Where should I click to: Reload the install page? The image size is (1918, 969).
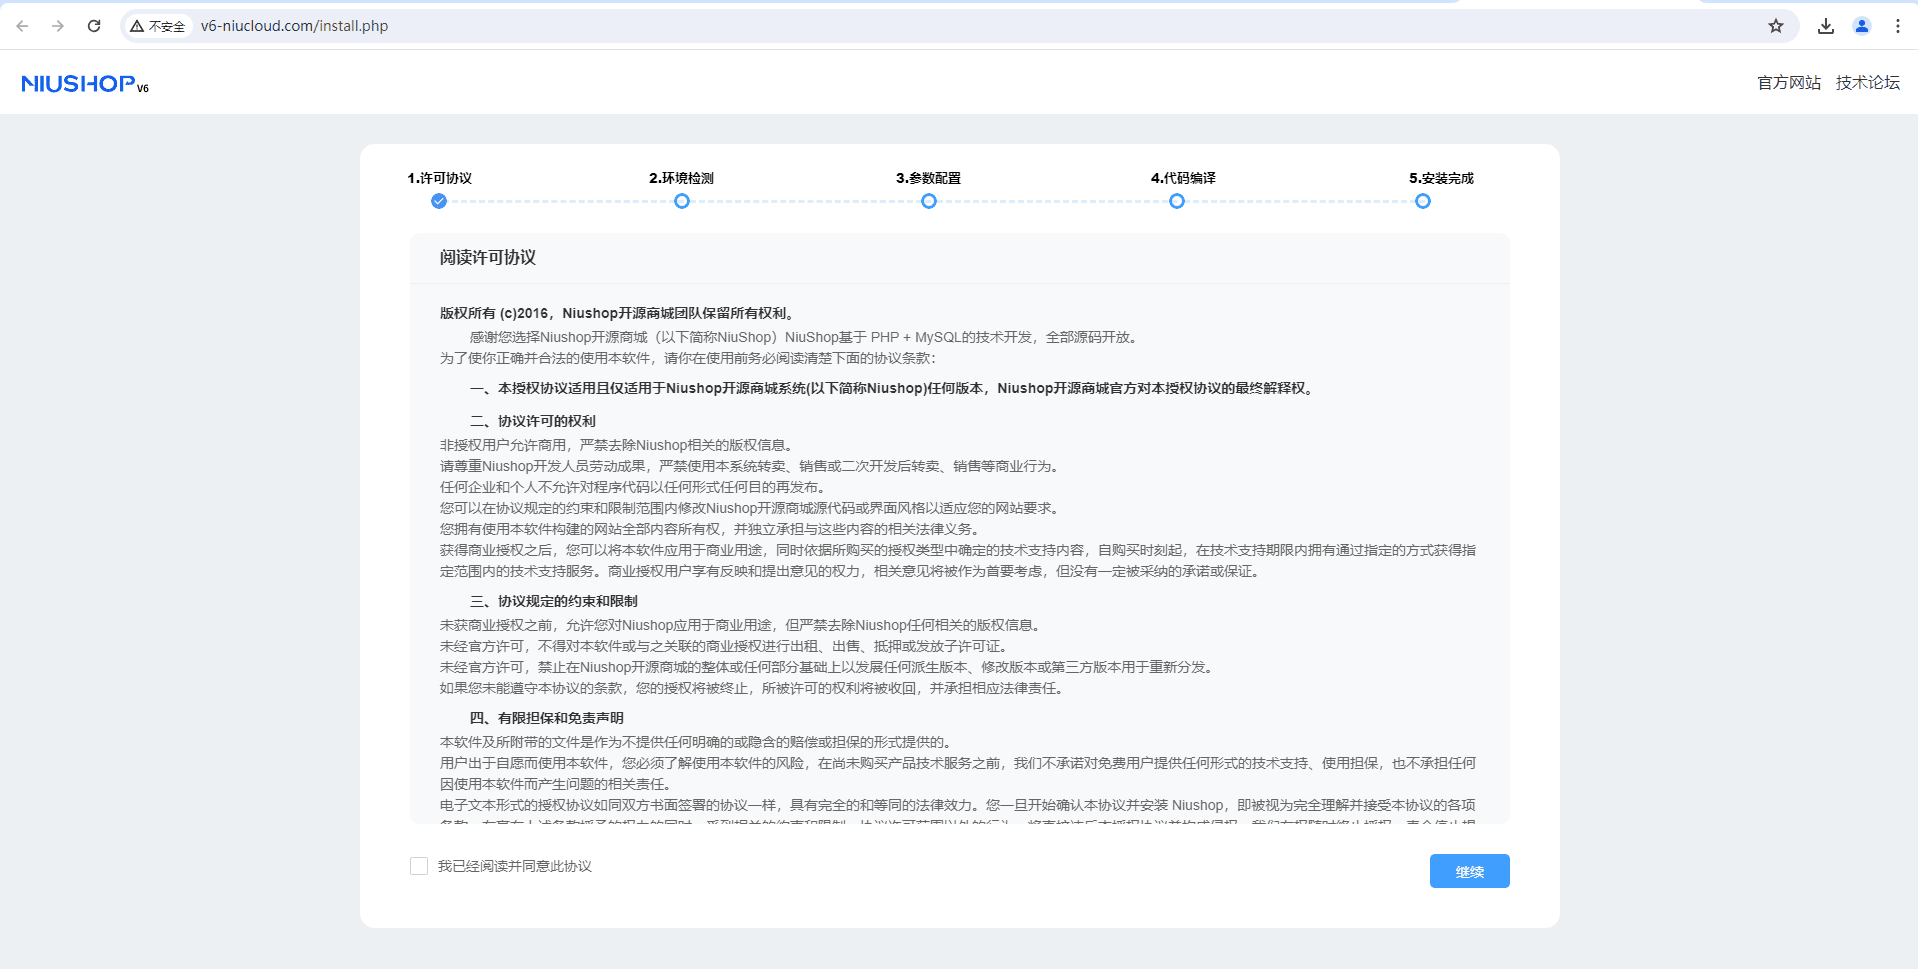[x=94, y=26]
